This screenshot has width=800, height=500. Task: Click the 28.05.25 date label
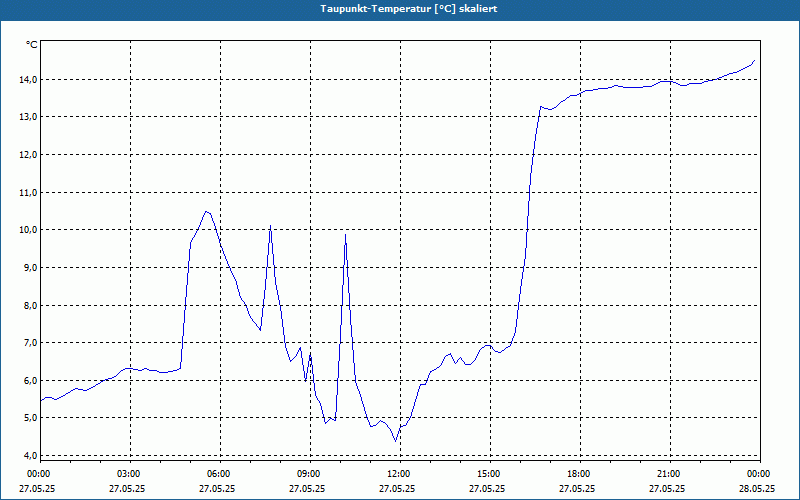pos(757,488)
